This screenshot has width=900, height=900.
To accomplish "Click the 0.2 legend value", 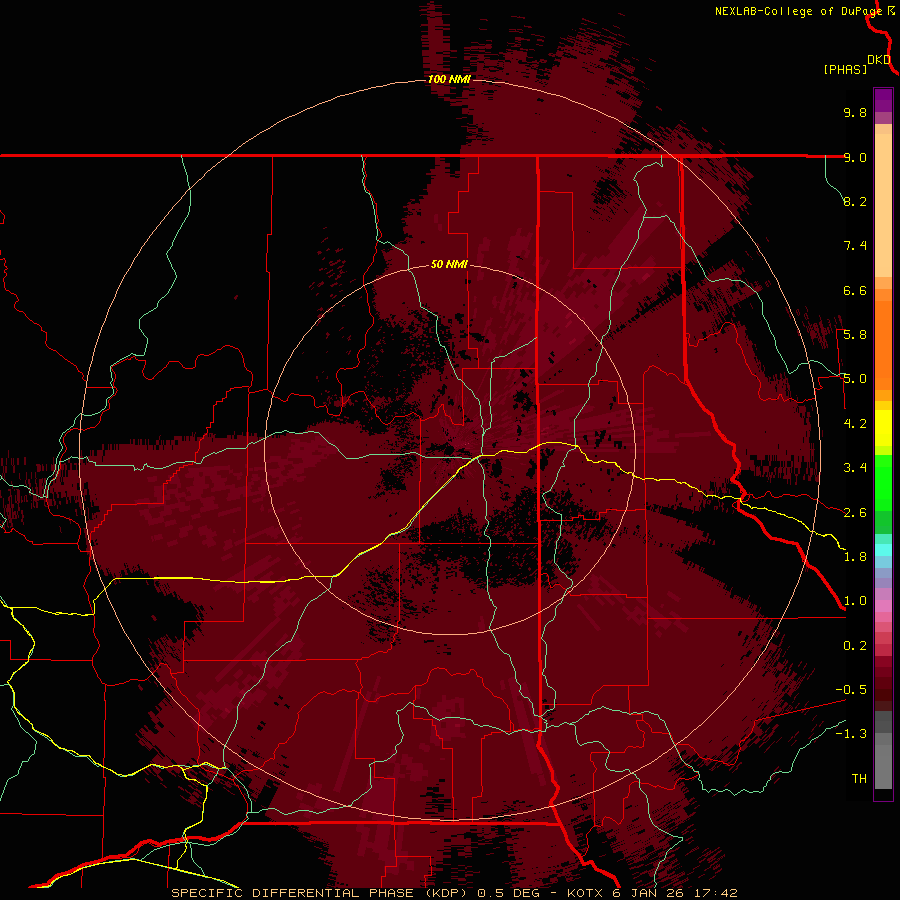I will 855,646.
